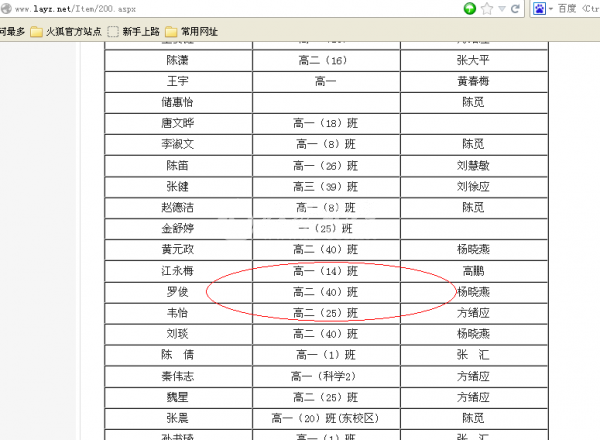Click the green go arrow in address bar
600x440 pixels.
pyautogui.click(x=470, y=8)
